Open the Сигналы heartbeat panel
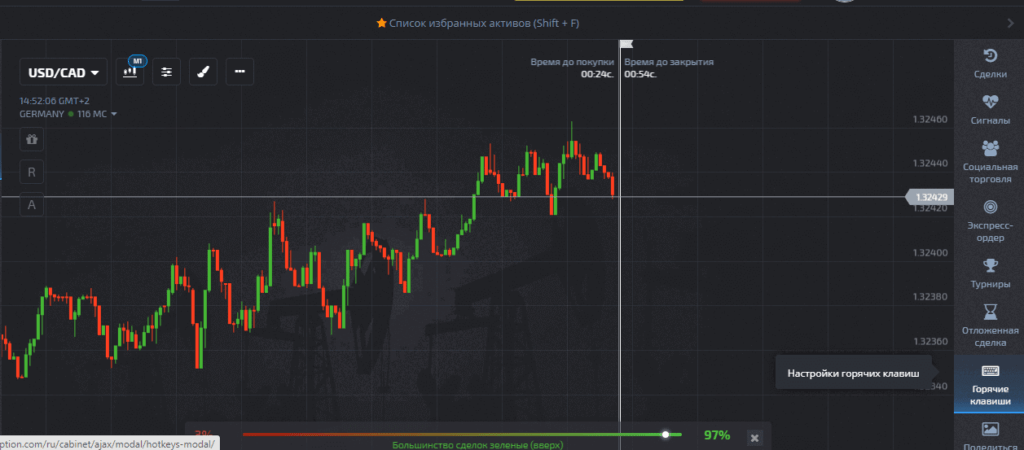This screenshot has width=1024, height=450. [989, 109]
